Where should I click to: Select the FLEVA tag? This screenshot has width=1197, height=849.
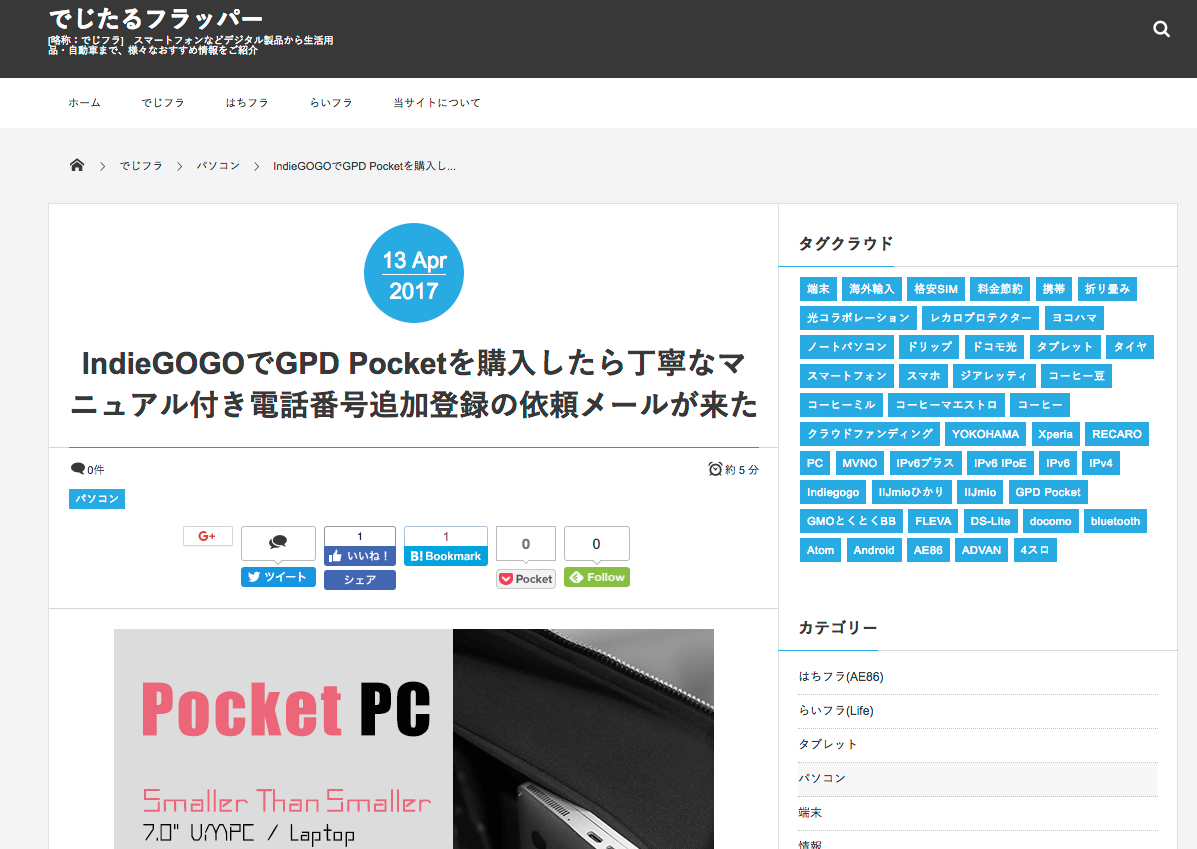(933, 521)
